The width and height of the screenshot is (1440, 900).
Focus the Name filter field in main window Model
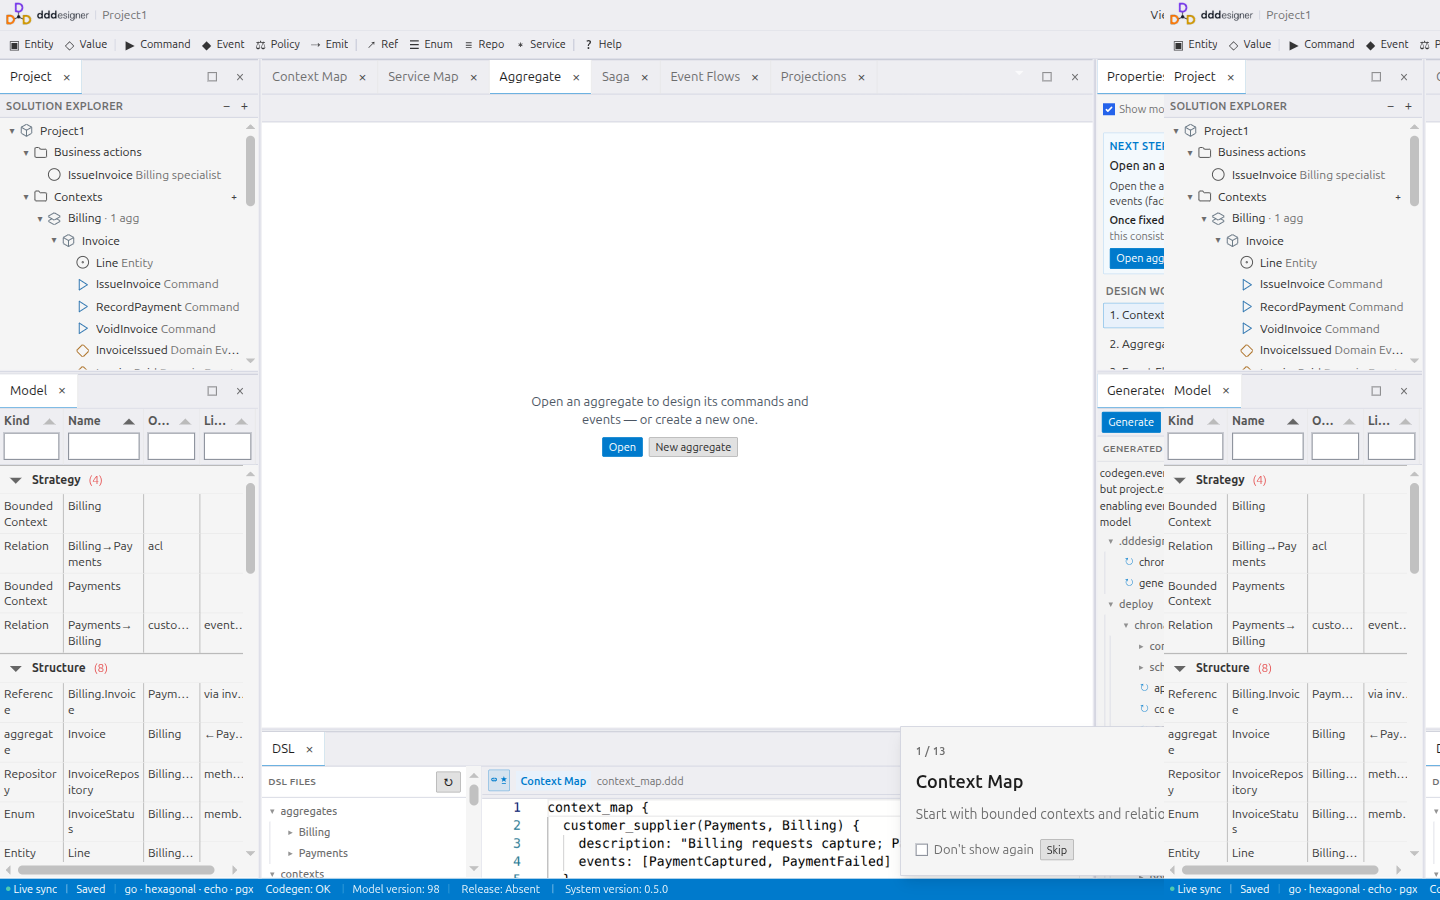[103, 447]
